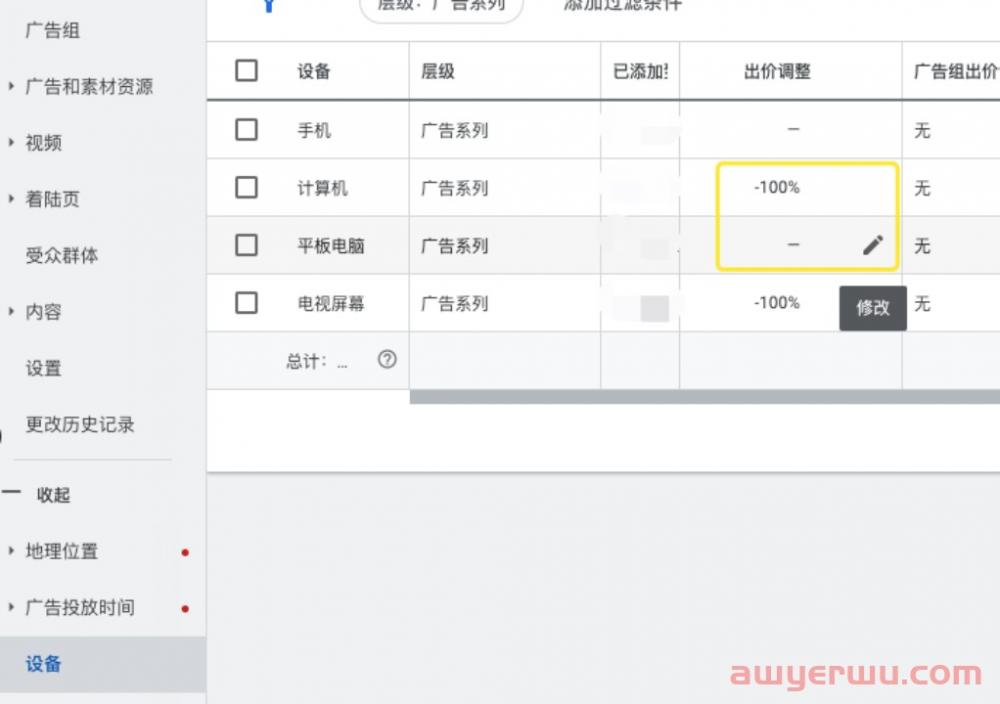Click the -100% bid adjustment for 计算机

777,187
